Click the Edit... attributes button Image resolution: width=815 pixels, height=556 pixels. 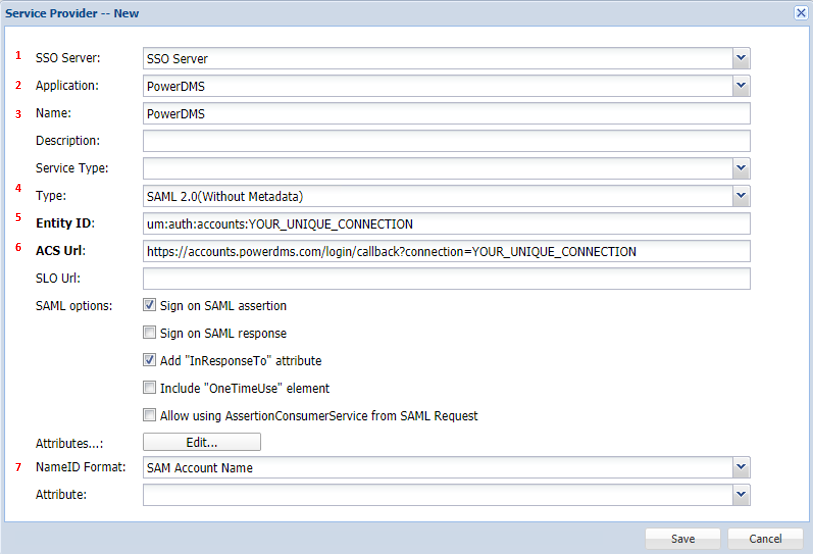coord(202,442)
